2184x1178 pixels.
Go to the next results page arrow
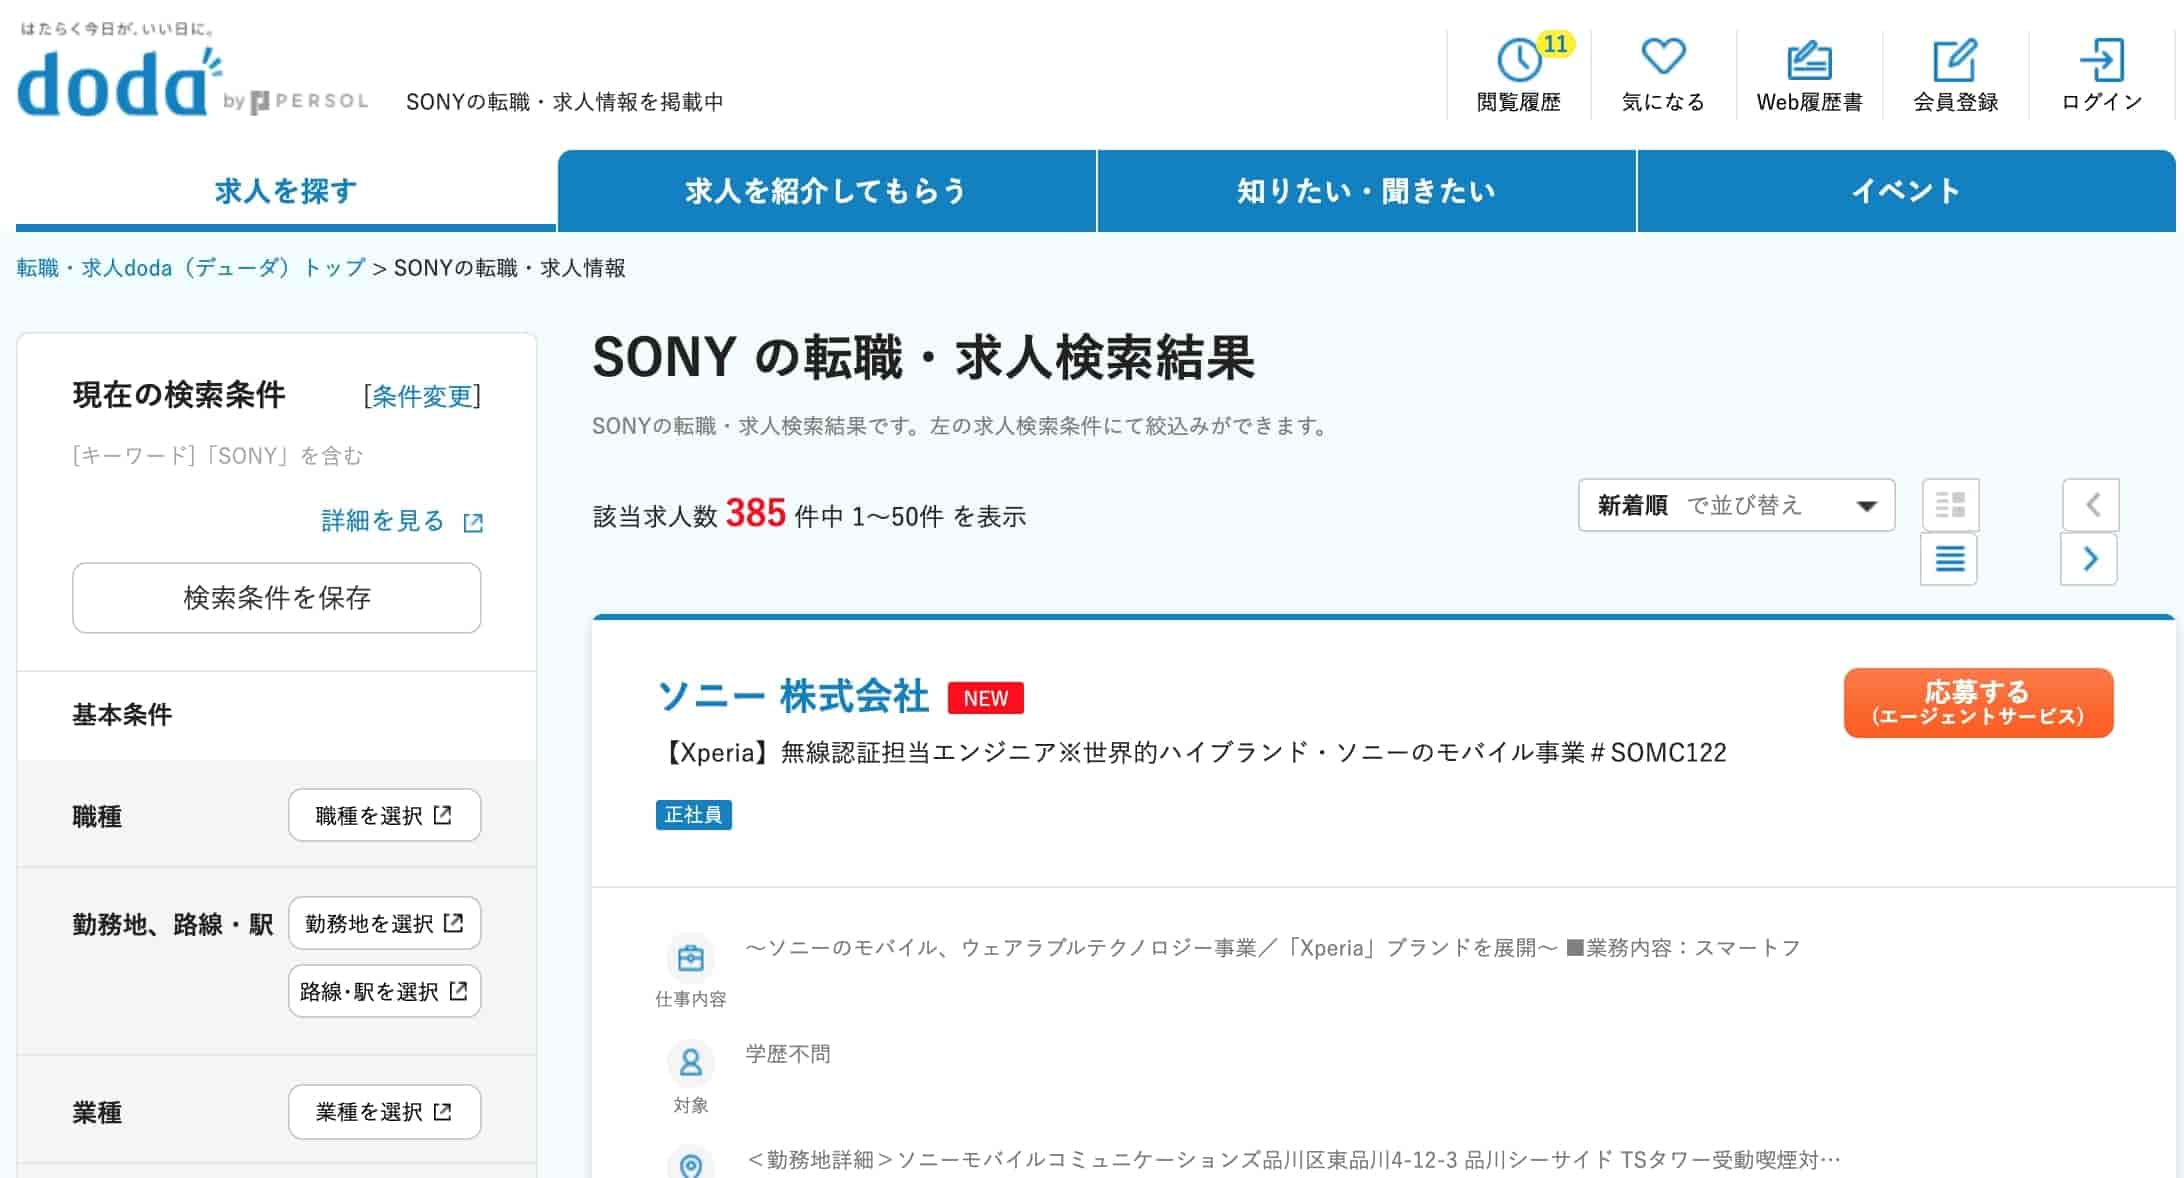pos(2089,559)
